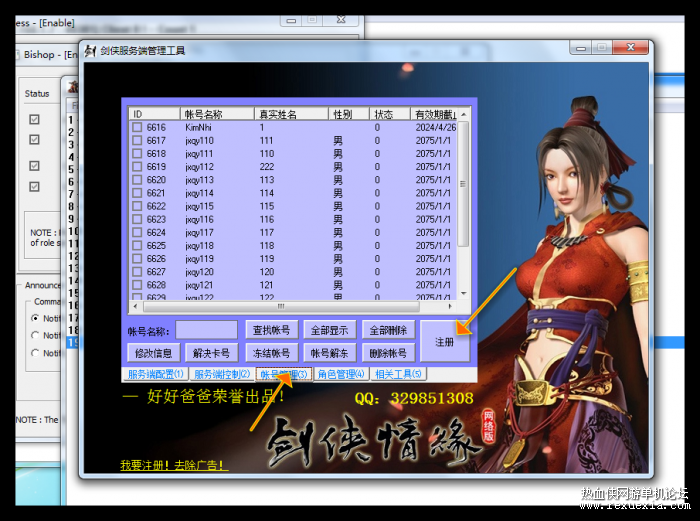Click the horizontal scrollbar thumb of account list
The height and width of the screenshot is (521, 700).
tap(281, 306)
